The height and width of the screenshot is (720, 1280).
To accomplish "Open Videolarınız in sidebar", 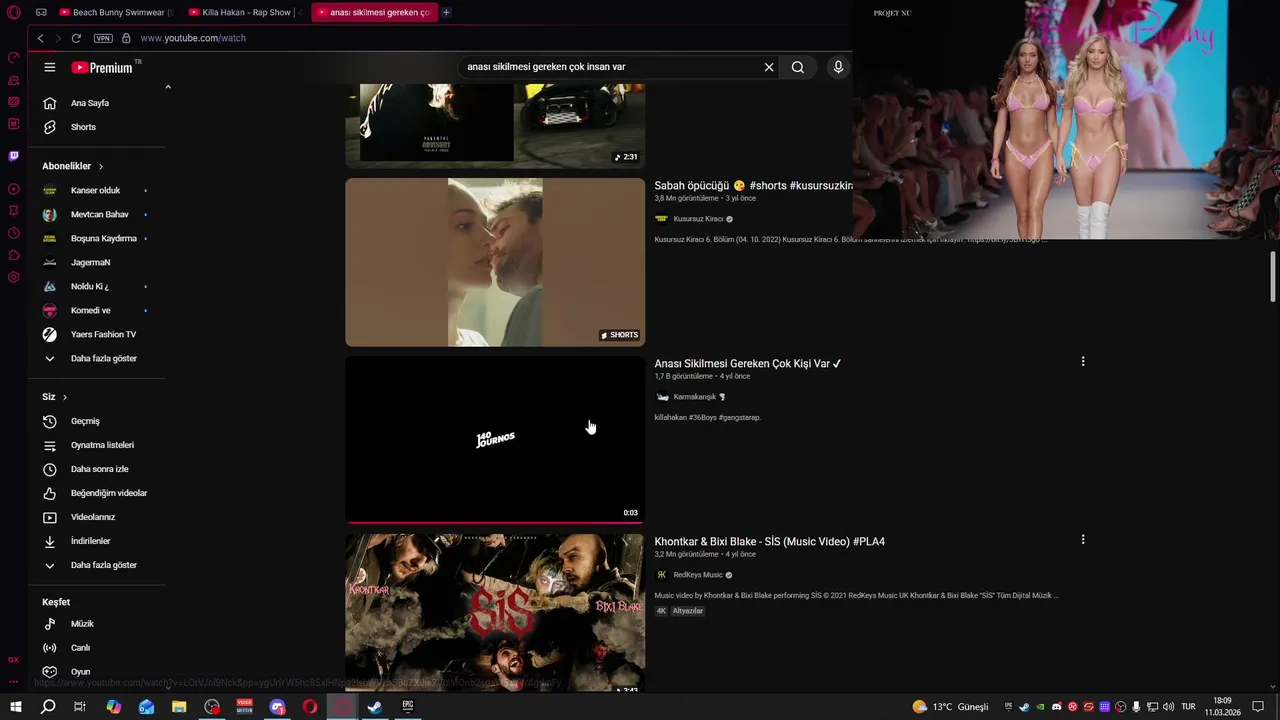I will [x=97, y=517].
